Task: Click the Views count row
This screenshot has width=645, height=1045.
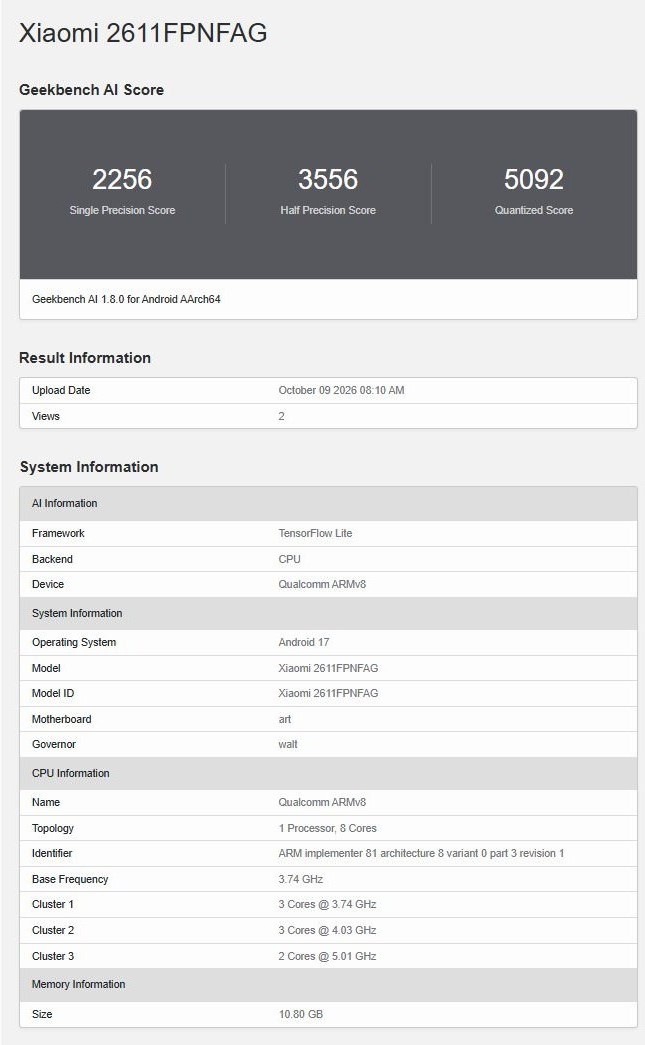Action: click(x=328, y=417)
